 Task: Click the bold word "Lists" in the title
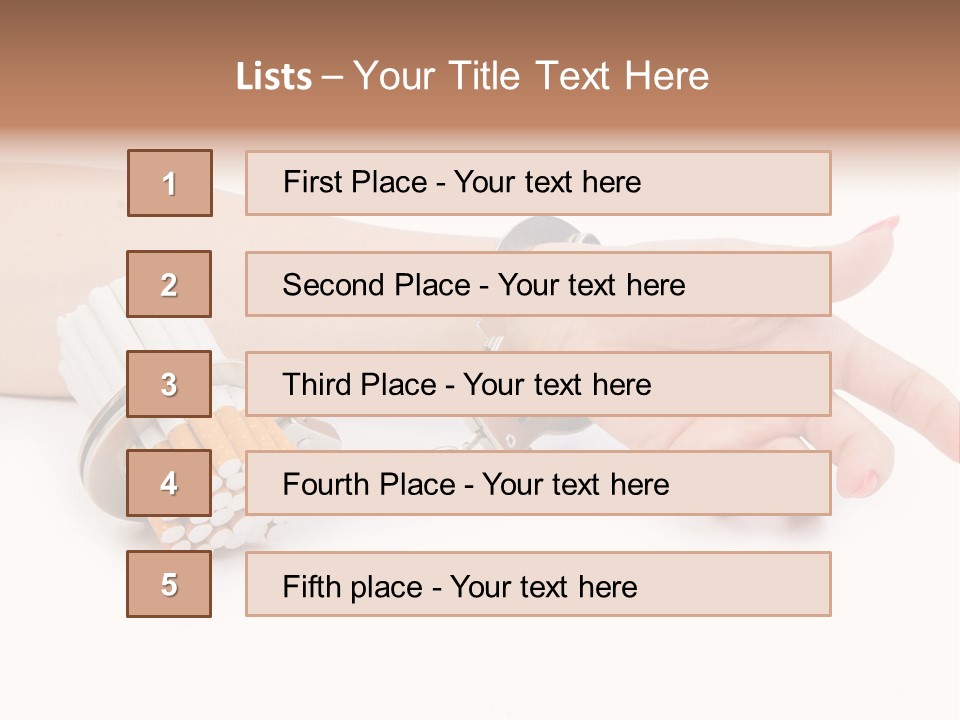[273, 76]
